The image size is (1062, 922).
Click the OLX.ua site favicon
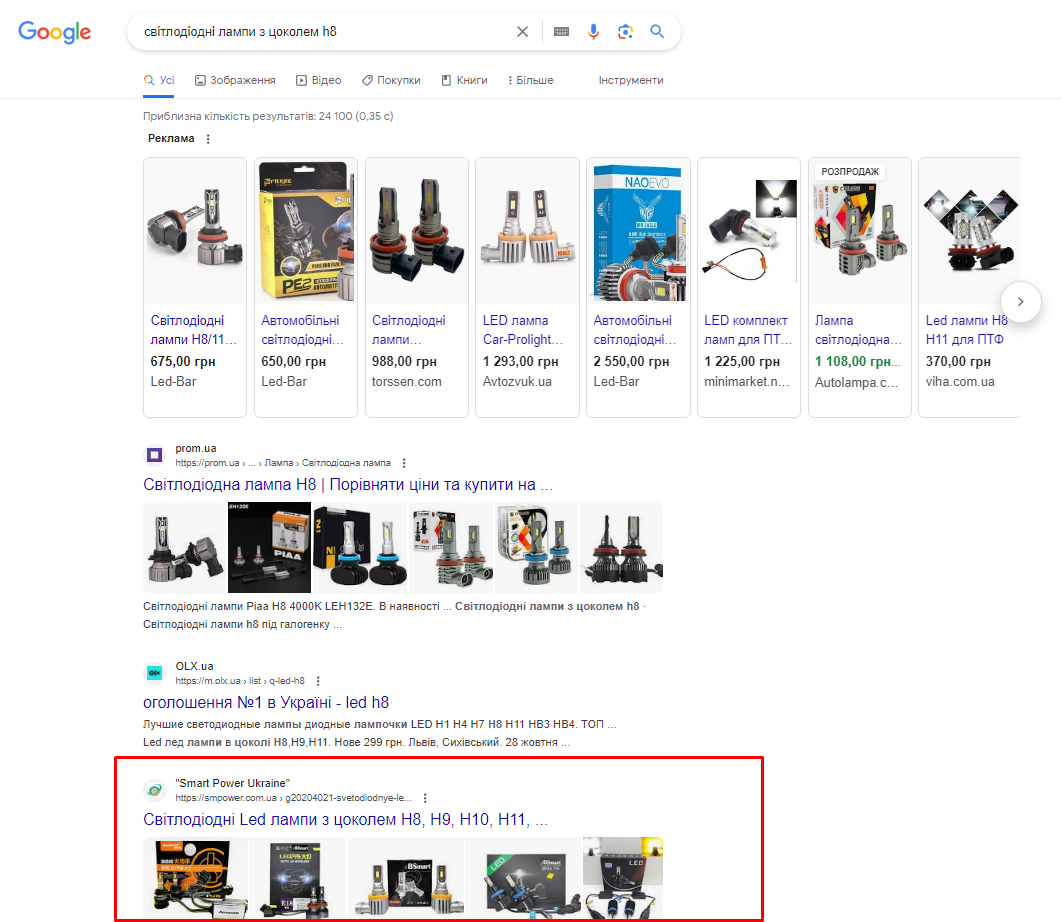click(155, 673)
